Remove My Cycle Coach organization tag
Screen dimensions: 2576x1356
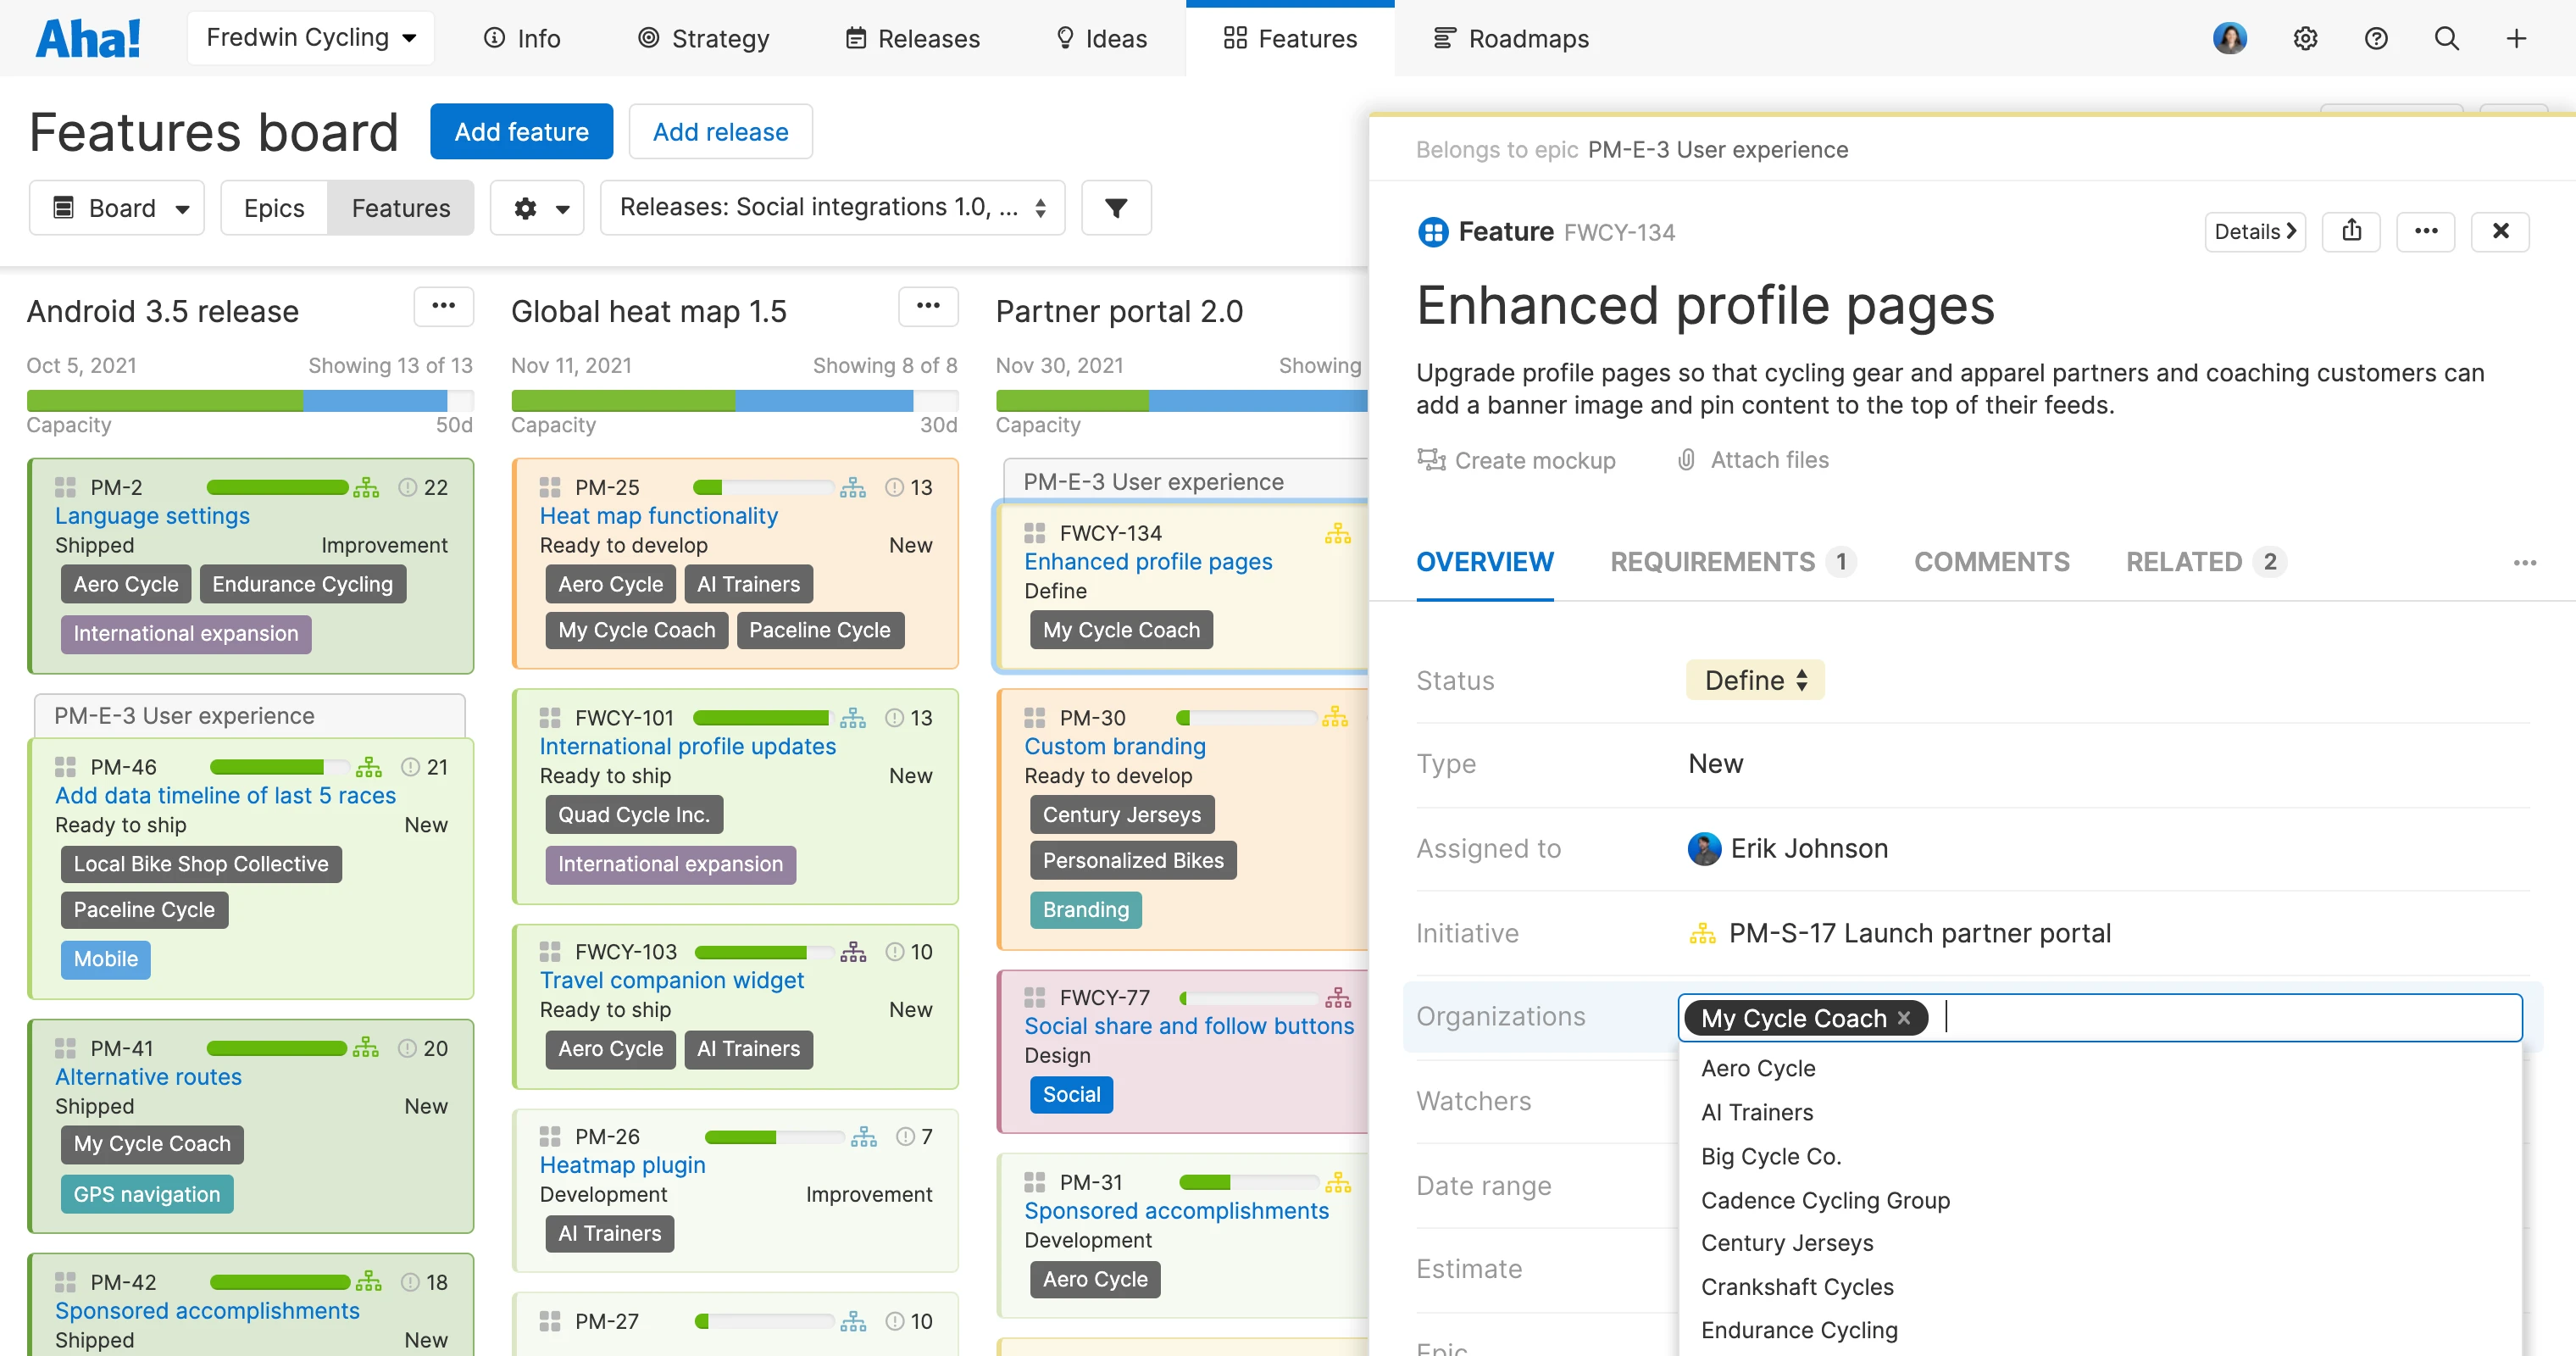point(1904,1018)
